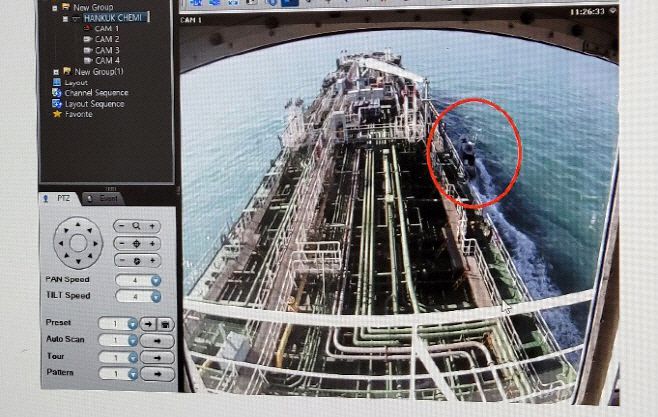Image resolution: width=658 pixels, height=417 pixels.
Task: Click focus minus button
Action: [121, 244]
